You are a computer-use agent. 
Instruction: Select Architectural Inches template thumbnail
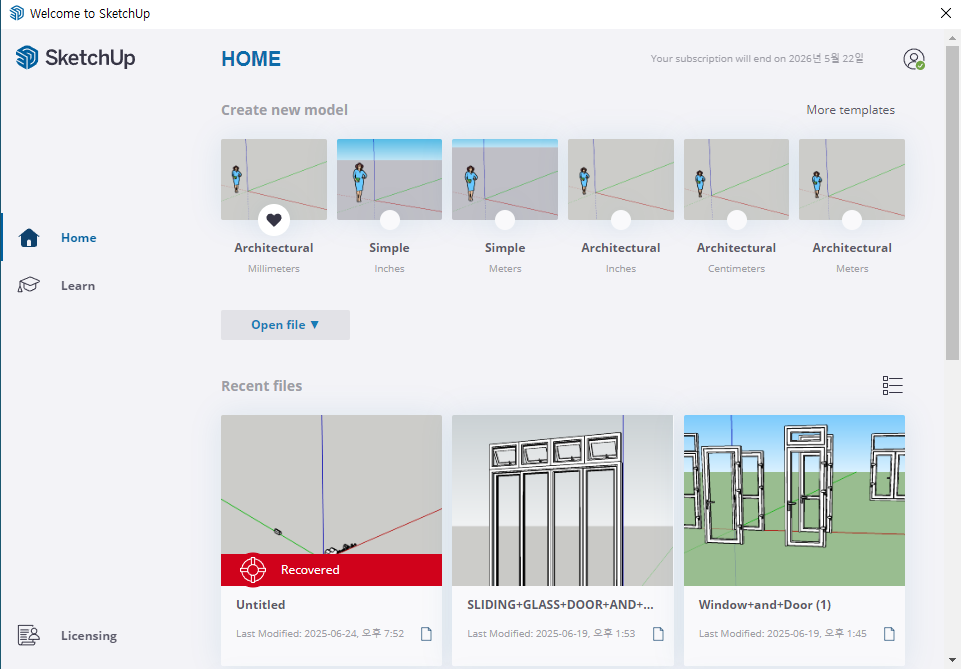point(621,179)
